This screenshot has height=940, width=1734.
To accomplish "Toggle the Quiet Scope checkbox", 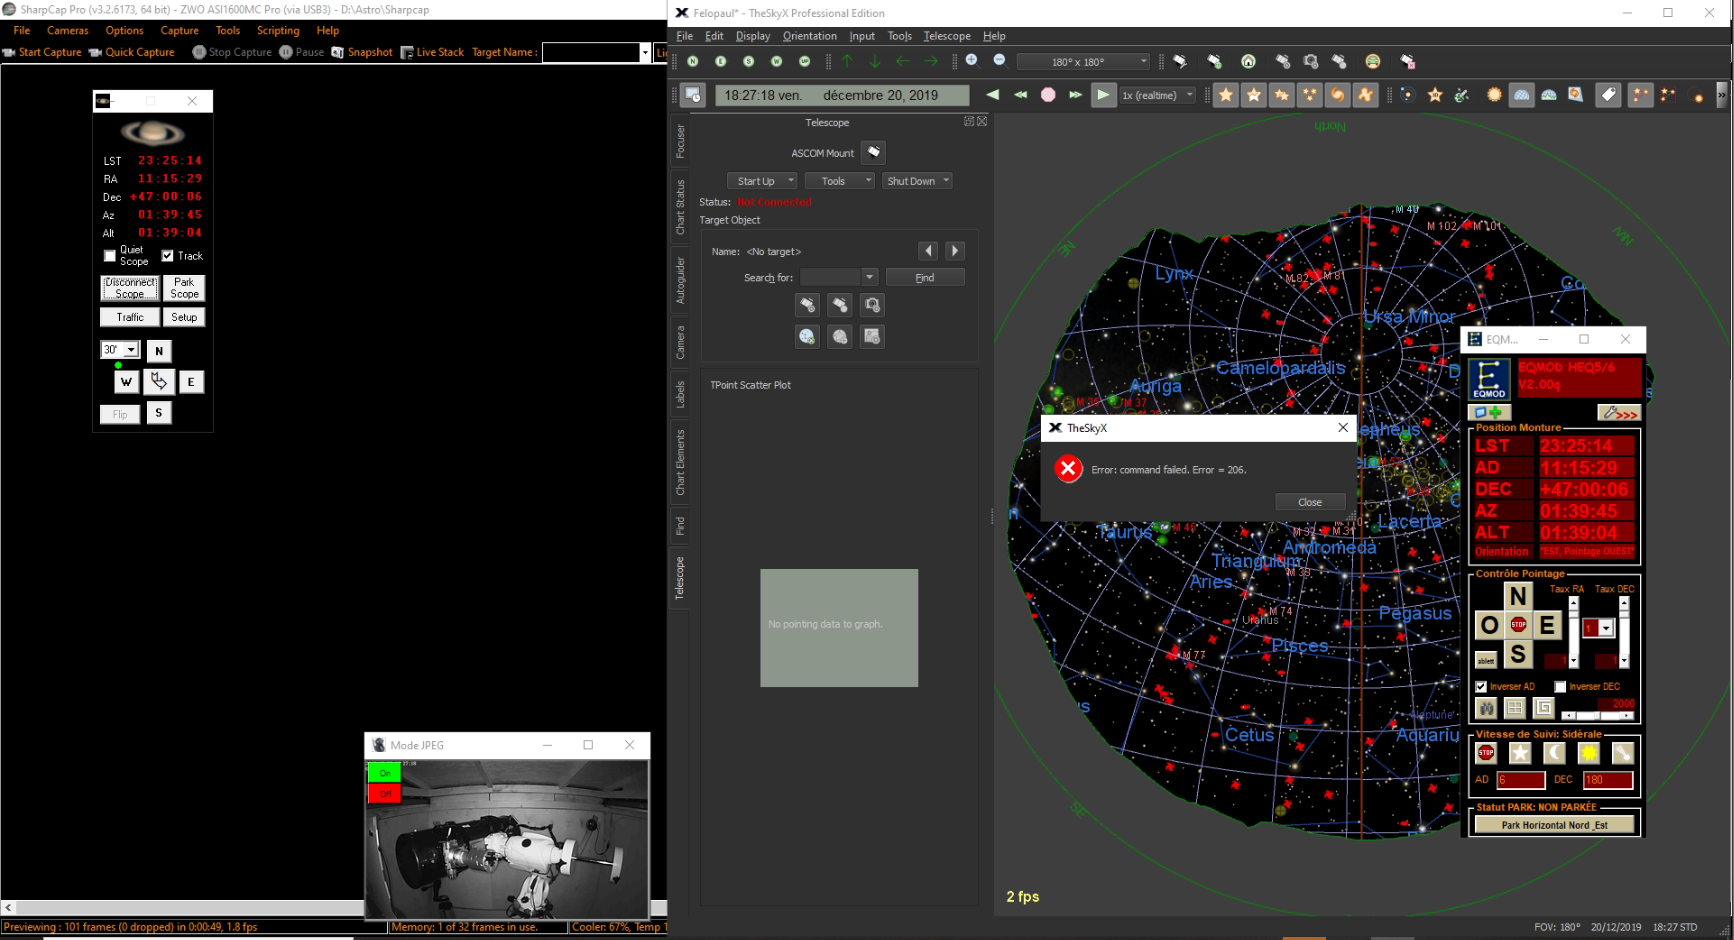I will click(110, 256).
